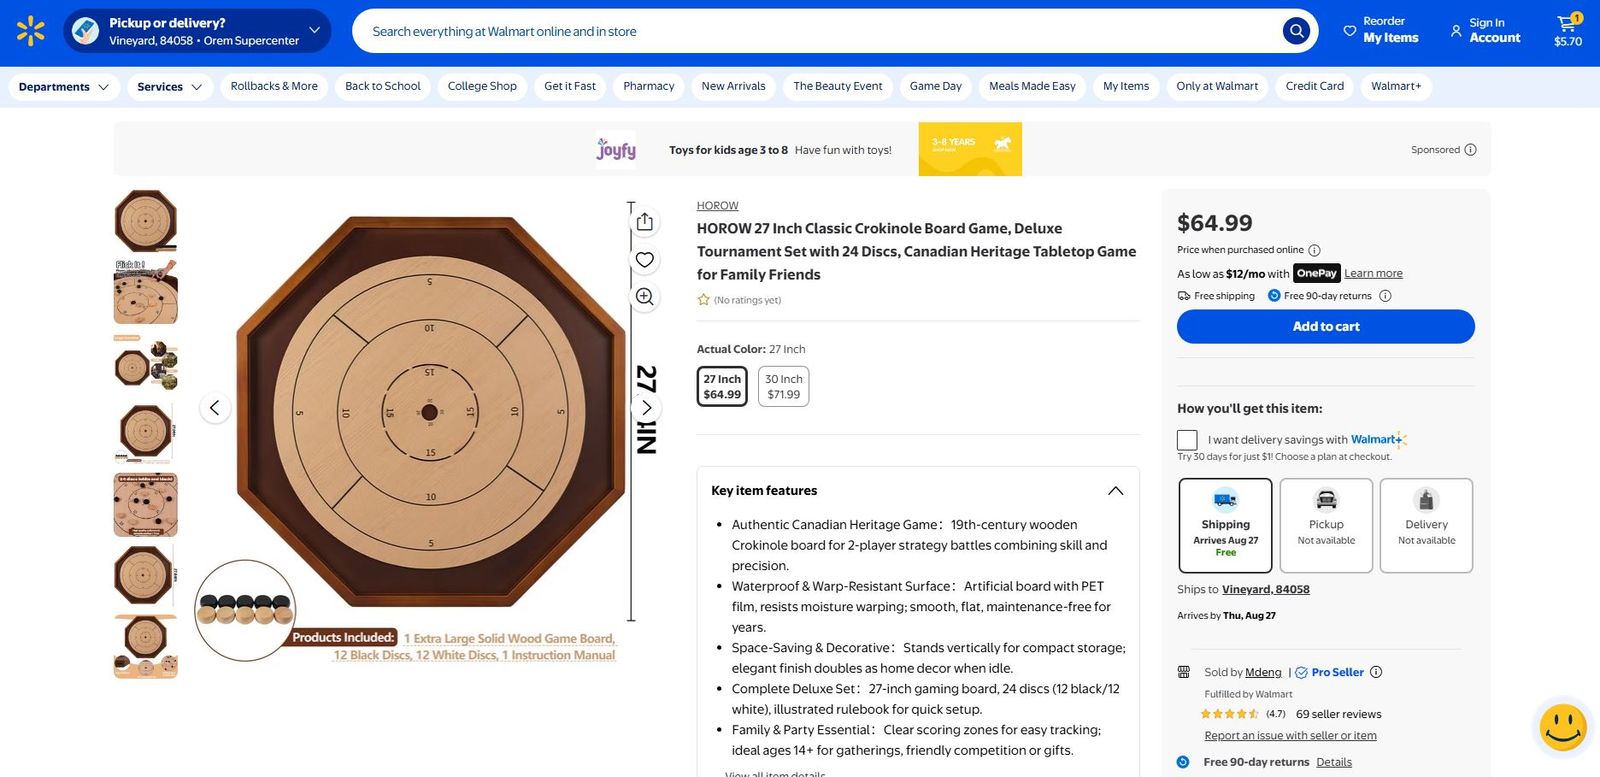
Task: Click the 3-8 Years toy ad banner image
Action: [970, 149]
